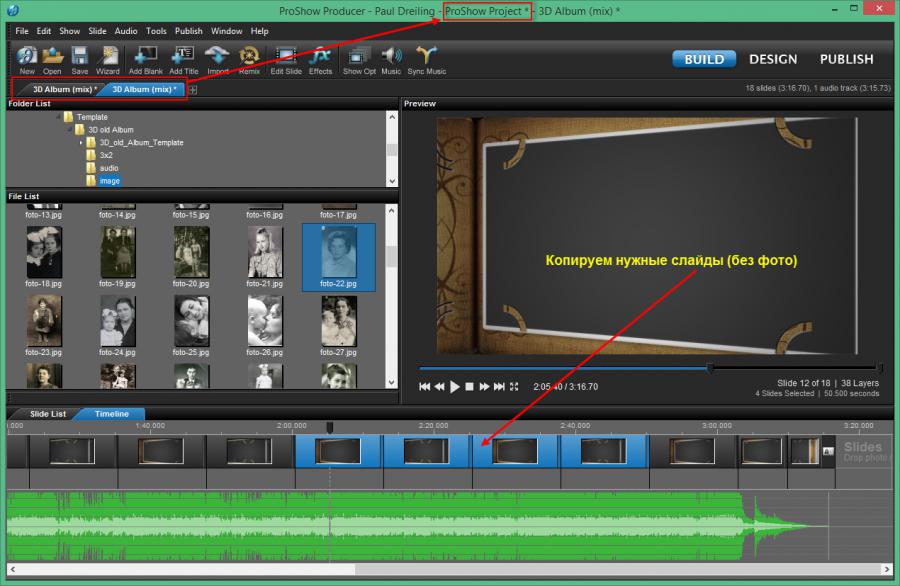Select thumbnail foto-20.jpg
The width and height of the screenshot is (900, 586).
[x=191, y=257]
